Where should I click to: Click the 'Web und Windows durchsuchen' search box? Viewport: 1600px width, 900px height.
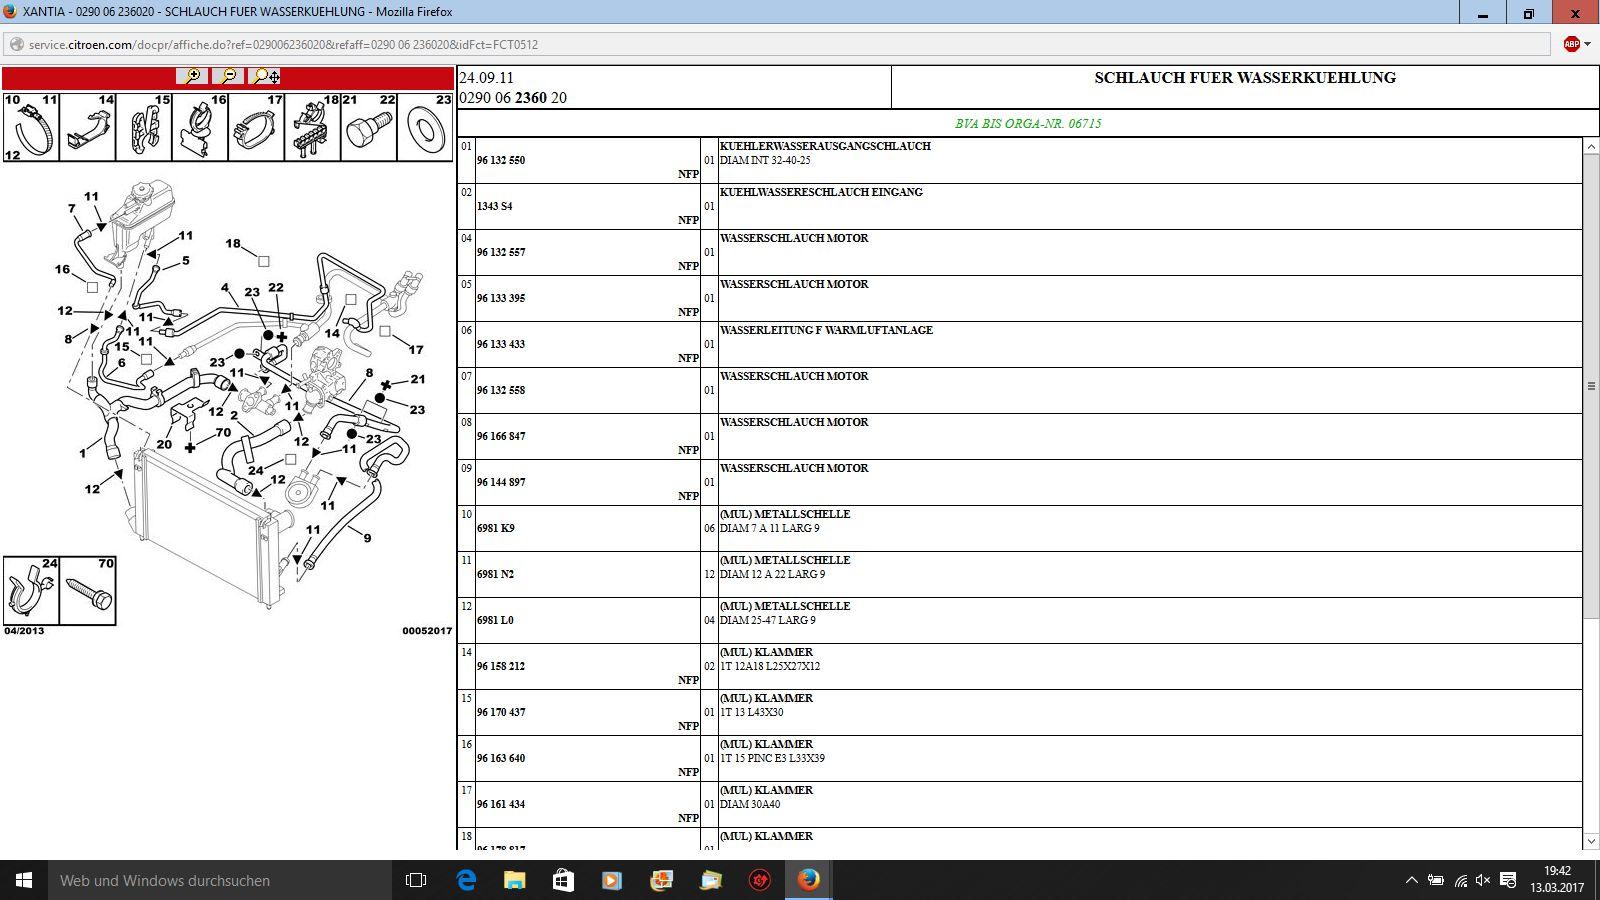coord(220,880)
